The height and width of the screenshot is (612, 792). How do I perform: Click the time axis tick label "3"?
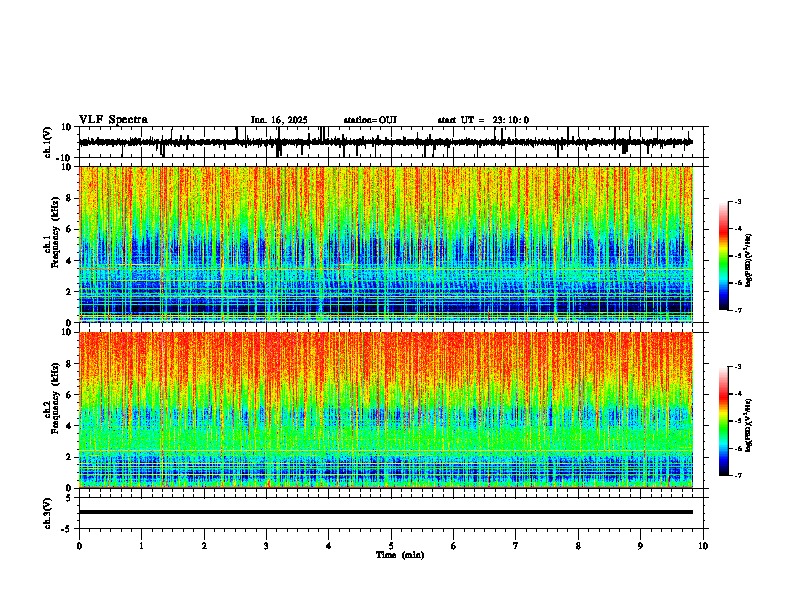pos(266,546)
